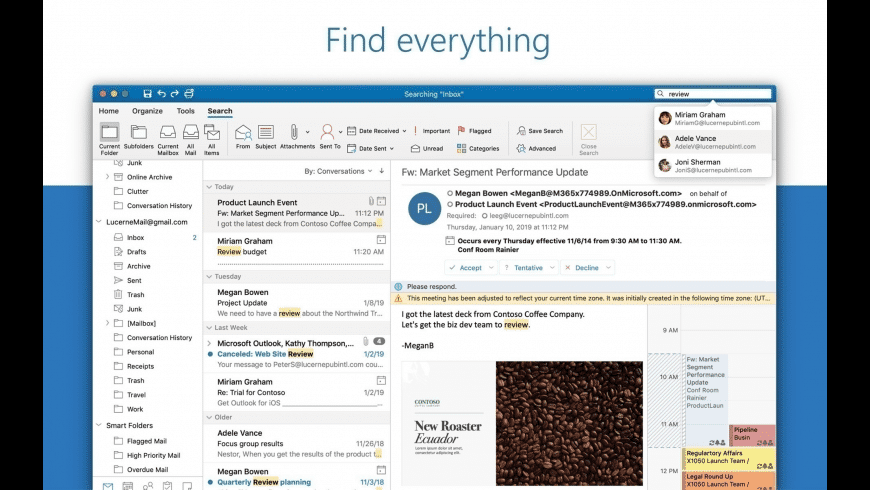This screenshot has height=490, width=870.
Task: Collapse the Today group
Action: coord(209,187)
